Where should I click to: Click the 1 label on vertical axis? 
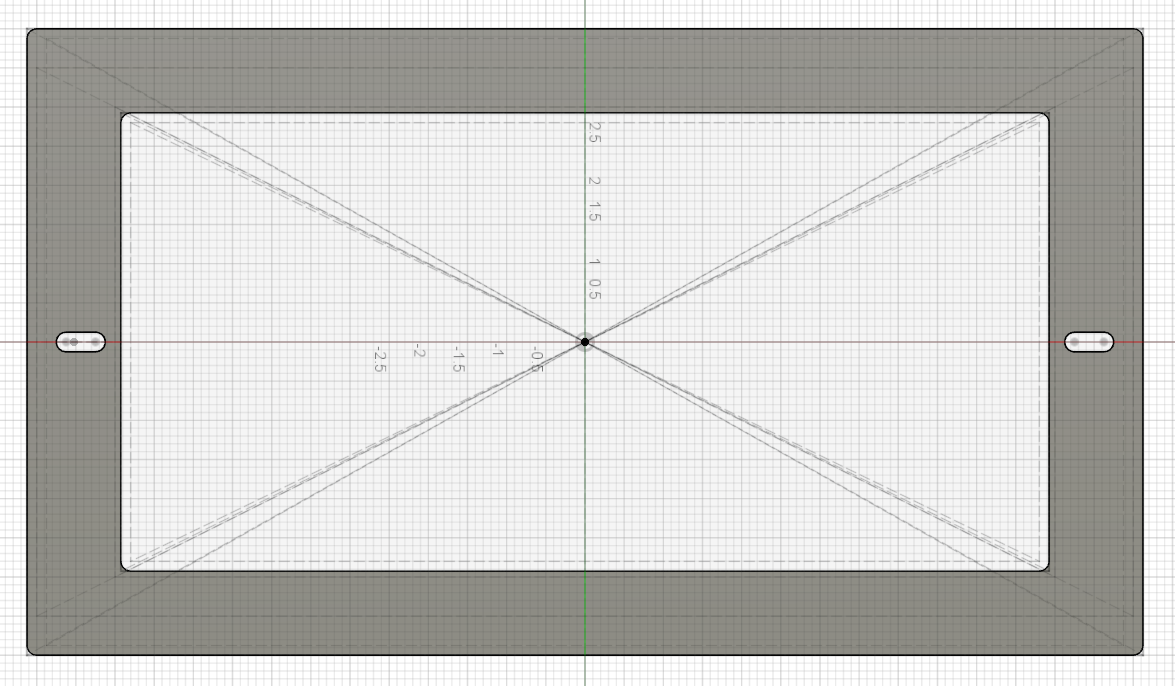[594, 262]
